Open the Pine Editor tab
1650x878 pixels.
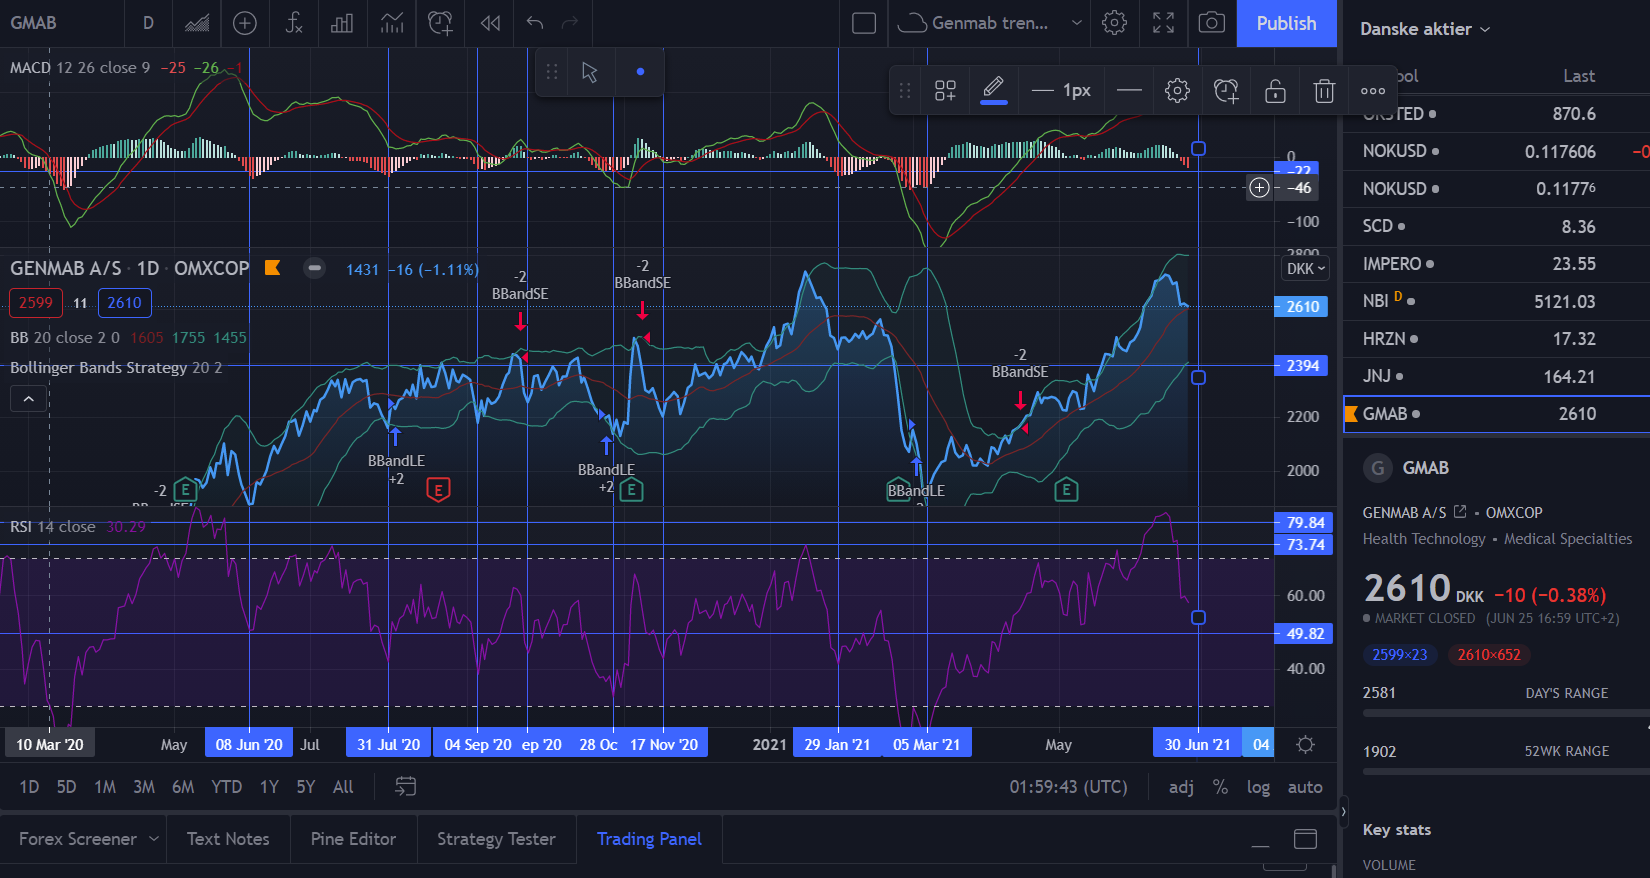353,839
